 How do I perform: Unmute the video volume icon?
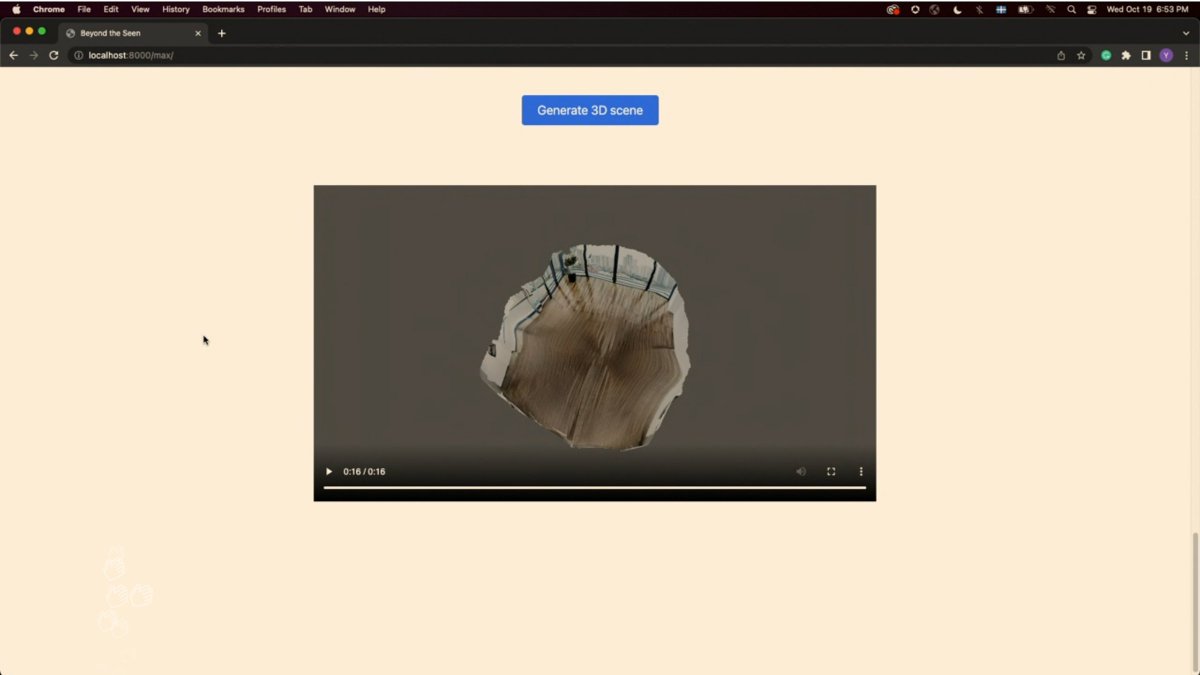pos(801,471)
